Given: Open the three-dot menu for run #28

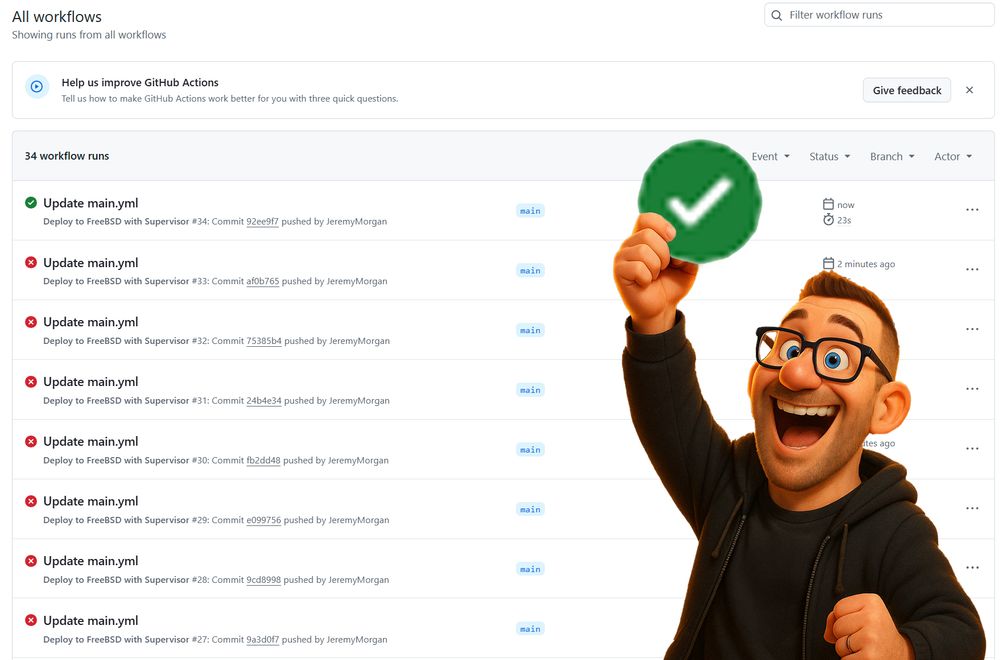Looking at the screenshot, I should 972,568.
